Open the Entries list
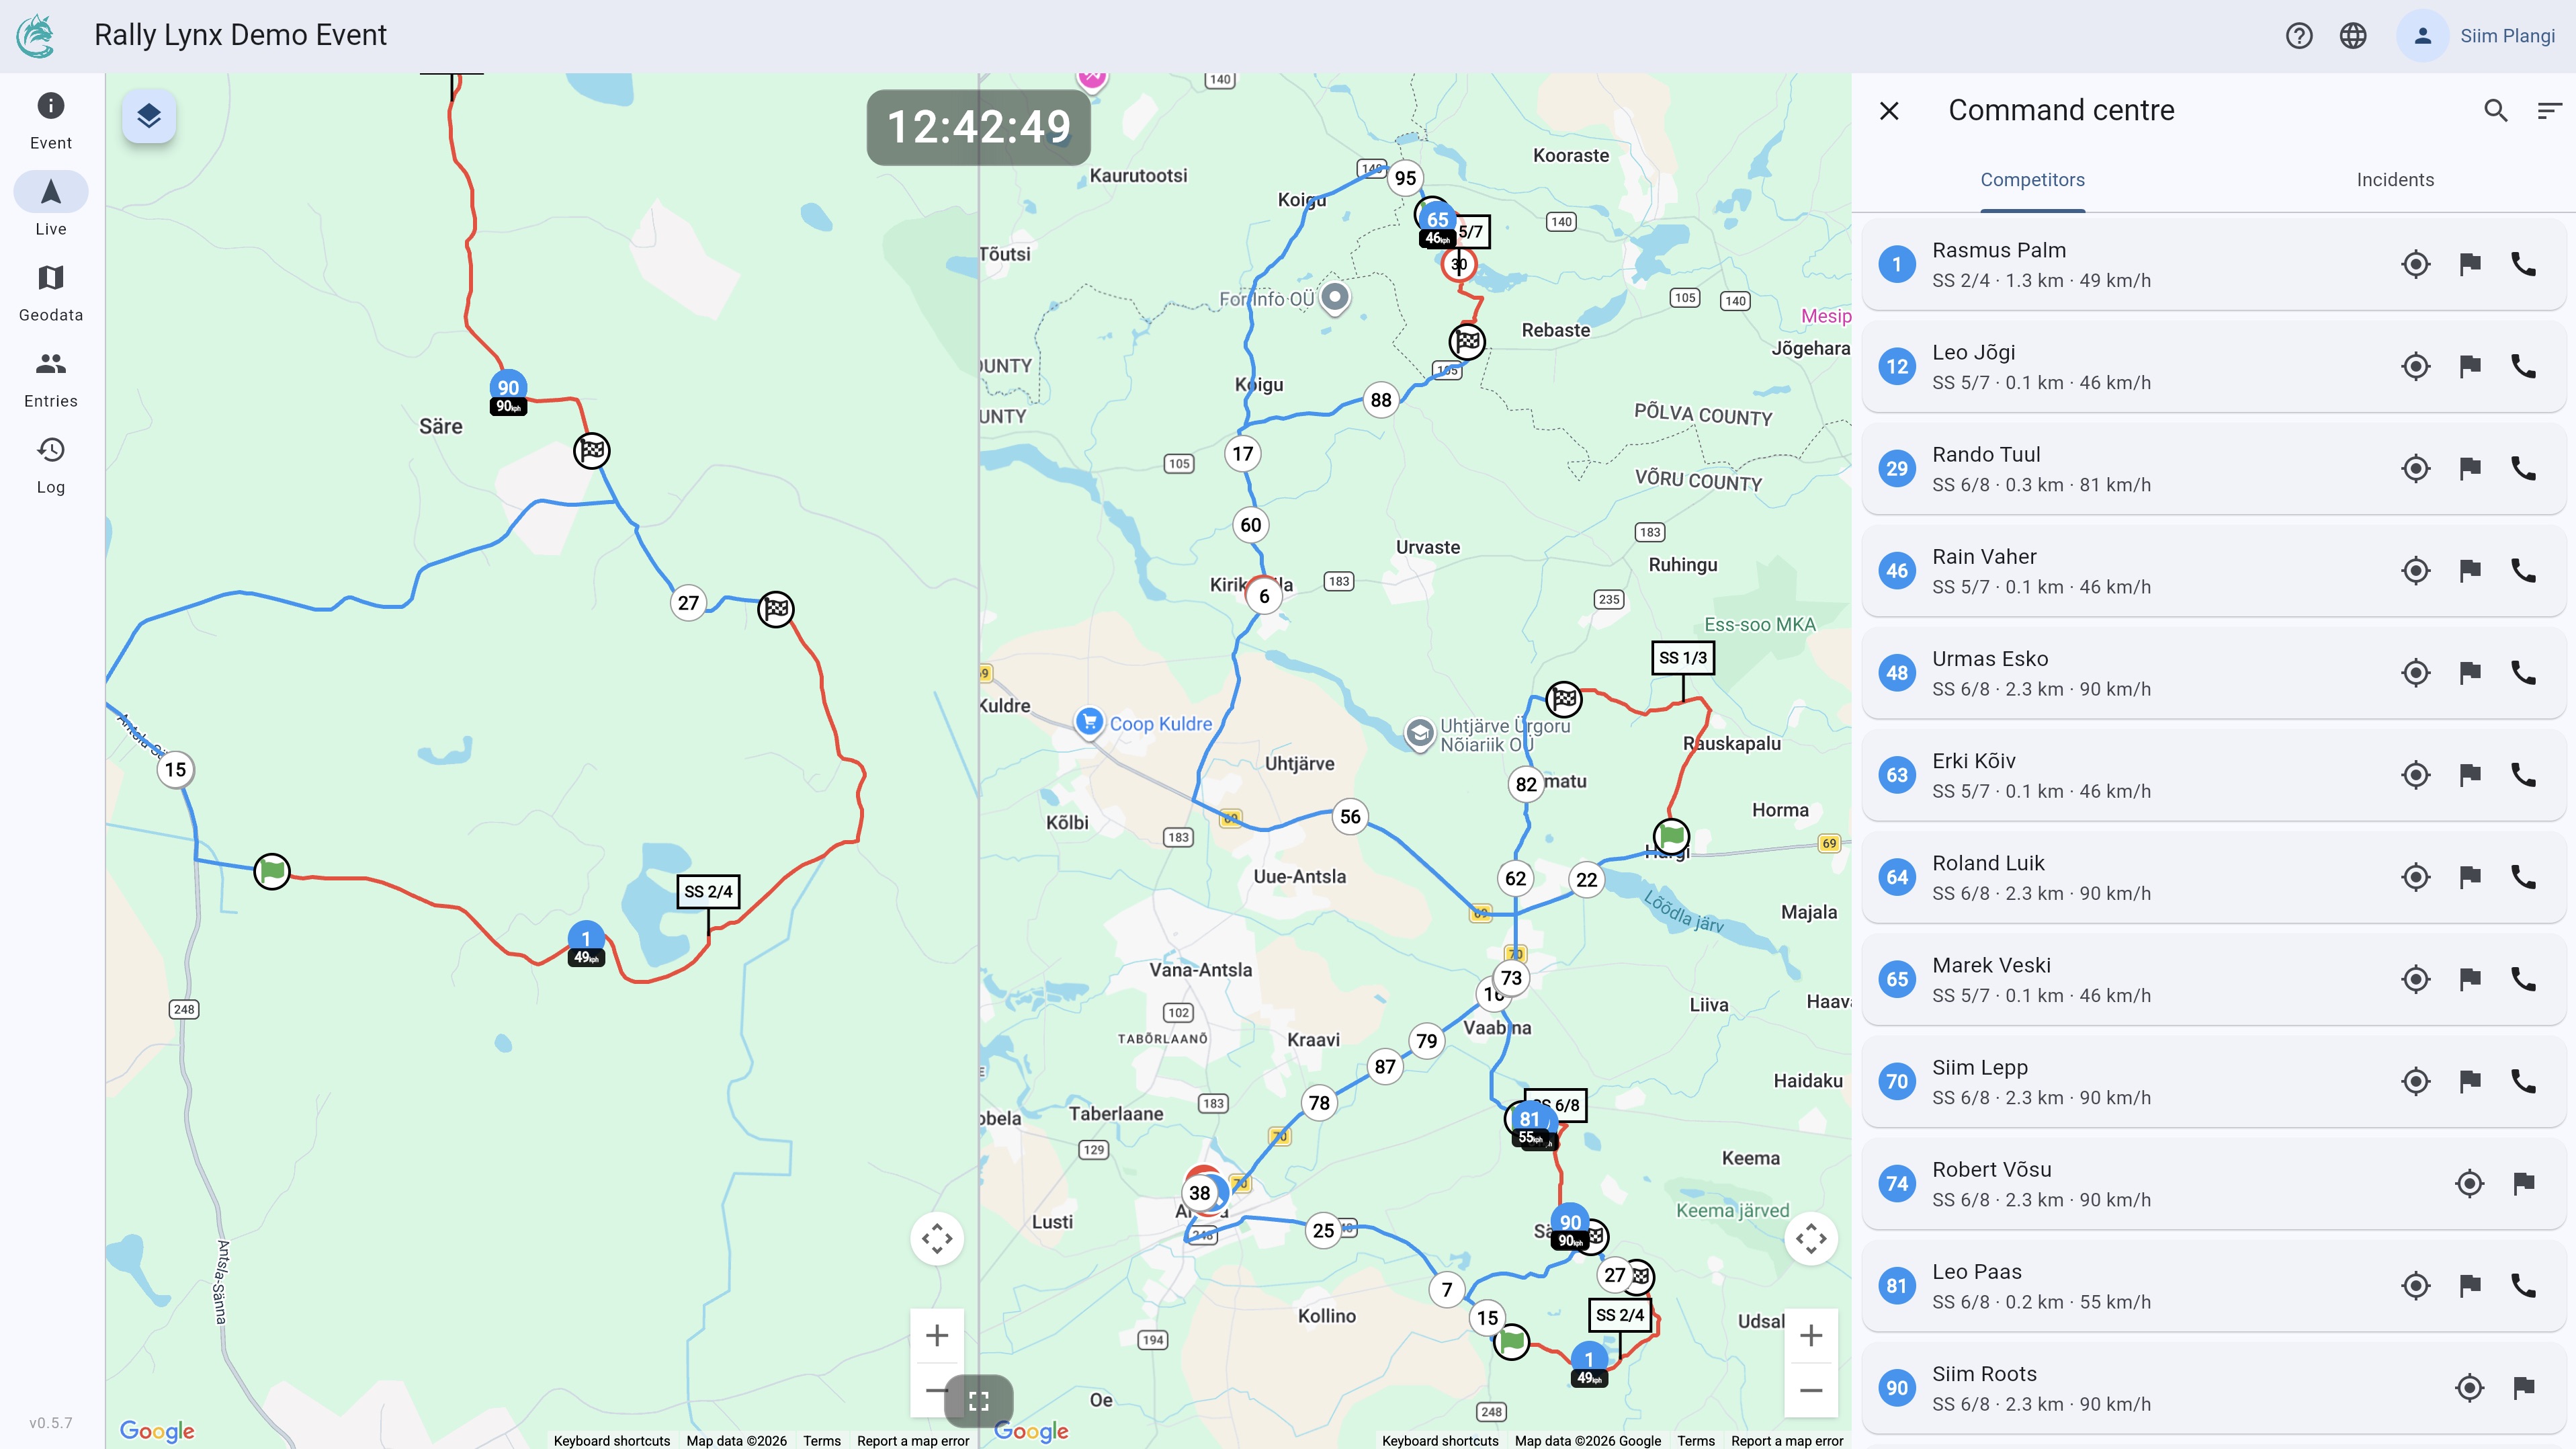The height and width of the screenshot is (1449, 2576). (50, 378)
